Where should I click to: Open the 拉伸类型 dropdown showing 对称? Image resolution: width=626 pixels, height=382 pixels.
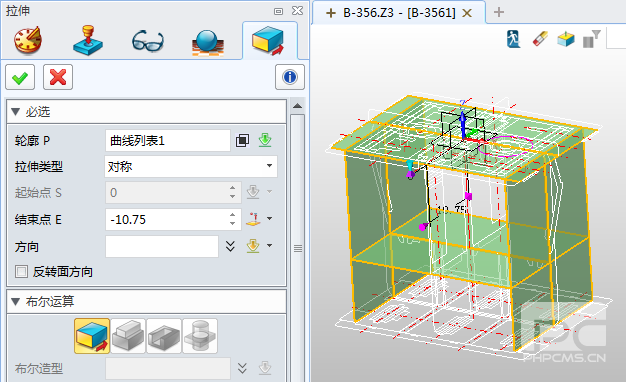click(x=191, y=166)
